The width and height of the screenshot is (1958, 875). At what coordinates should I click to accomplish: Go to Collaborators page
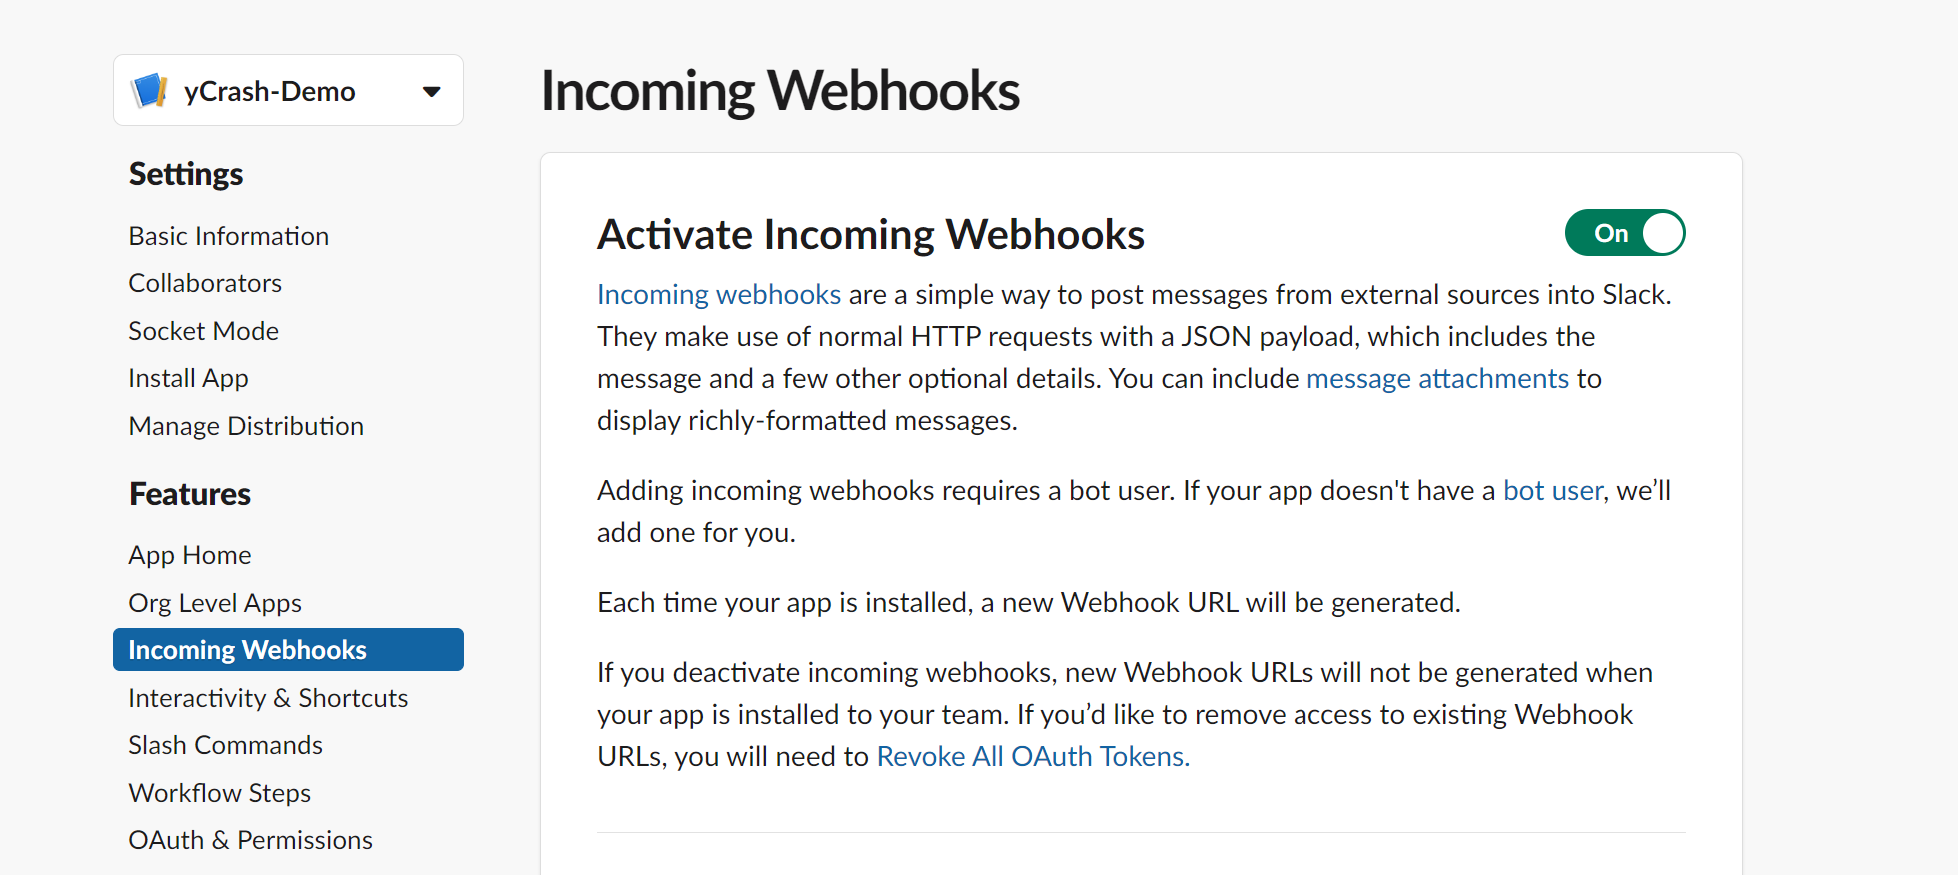coord(205,283)
